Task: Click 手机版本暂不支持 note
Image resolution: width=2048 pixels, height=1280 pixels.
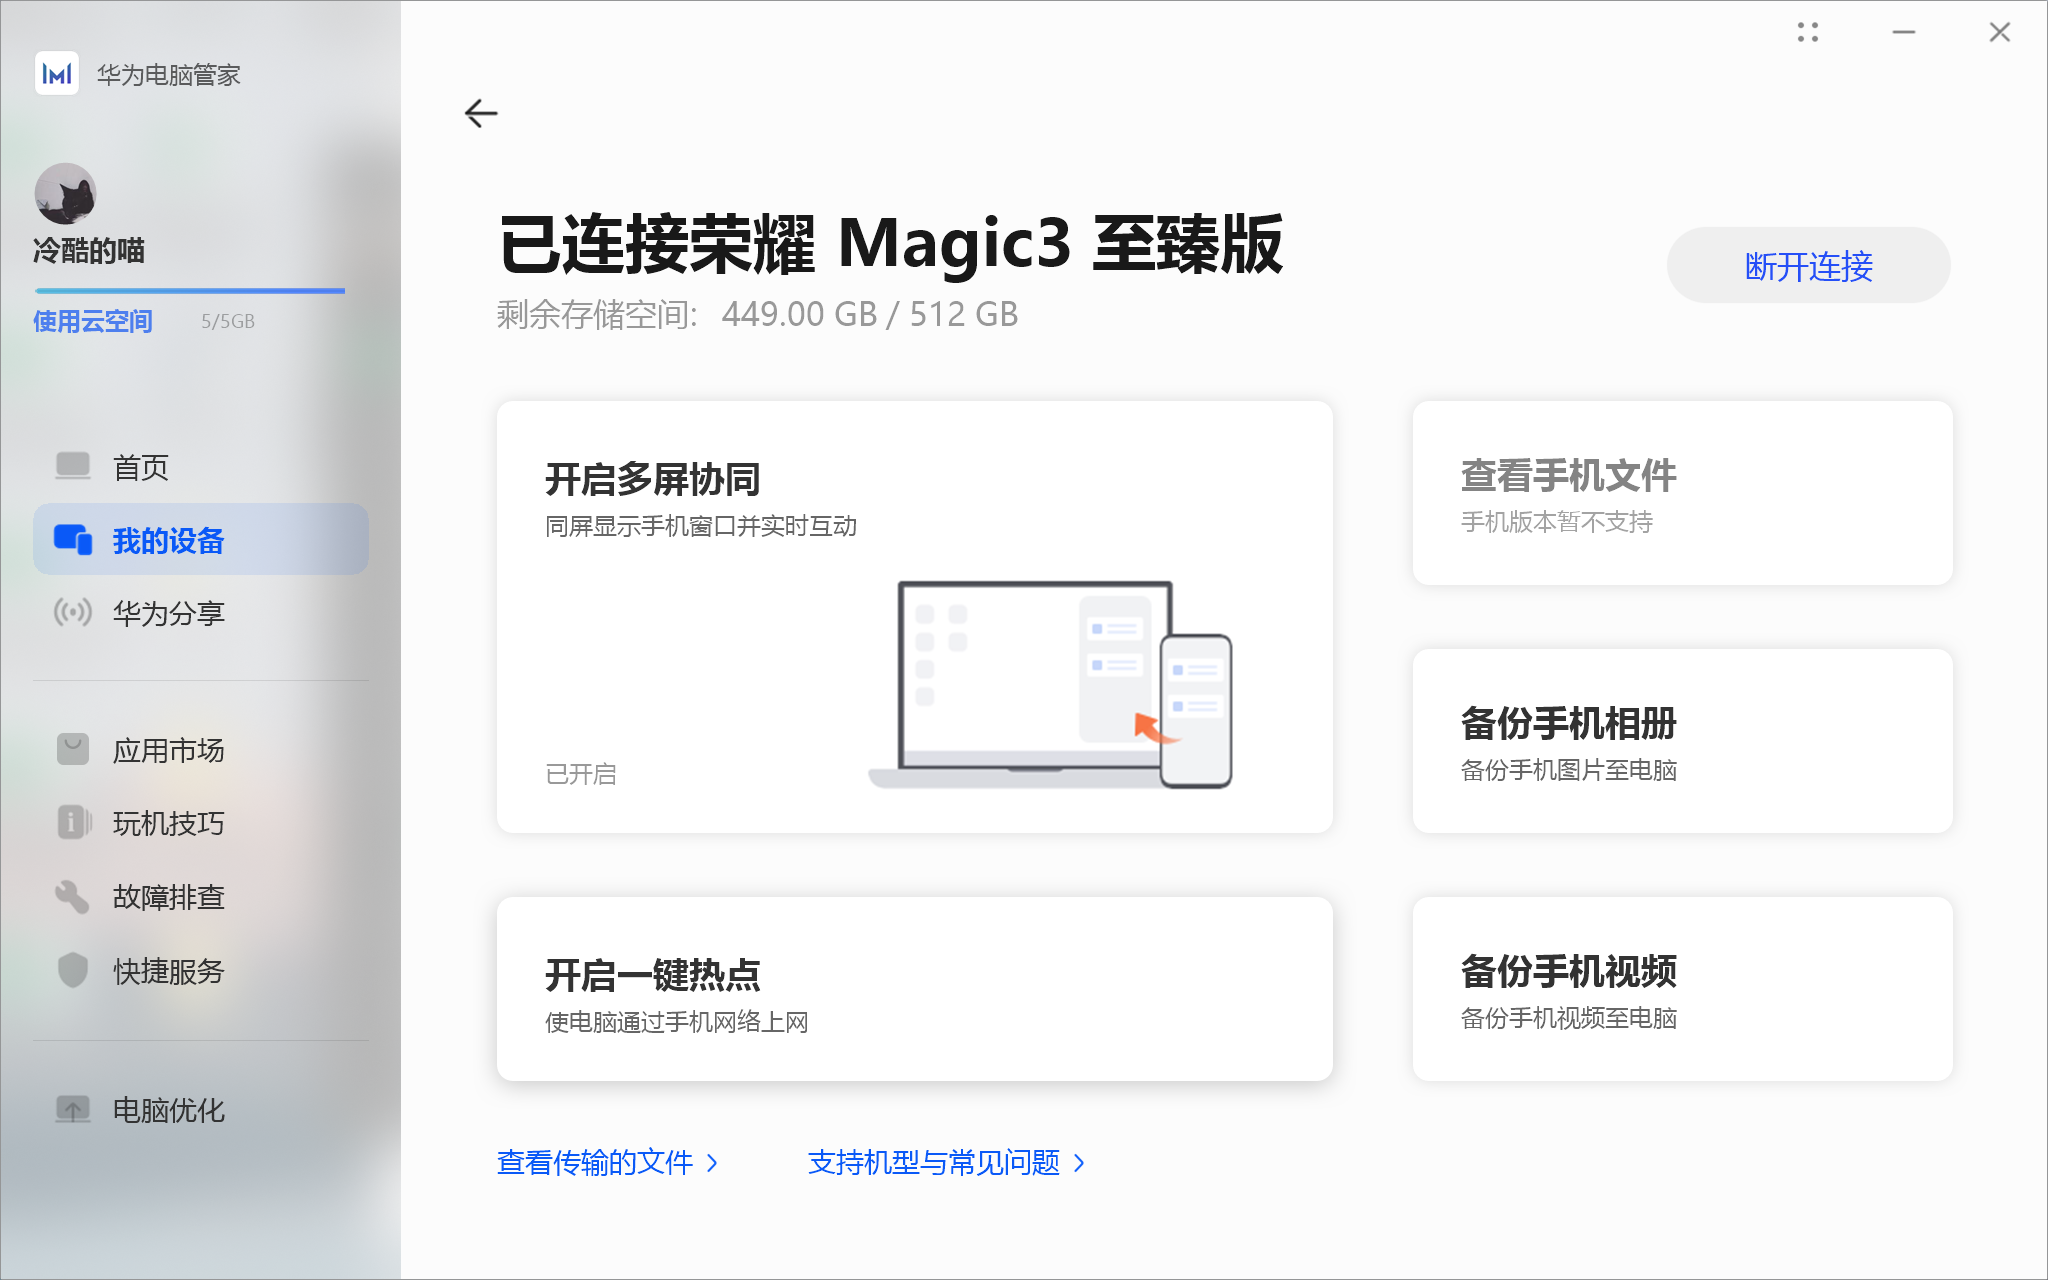Action: (1557, 522)
